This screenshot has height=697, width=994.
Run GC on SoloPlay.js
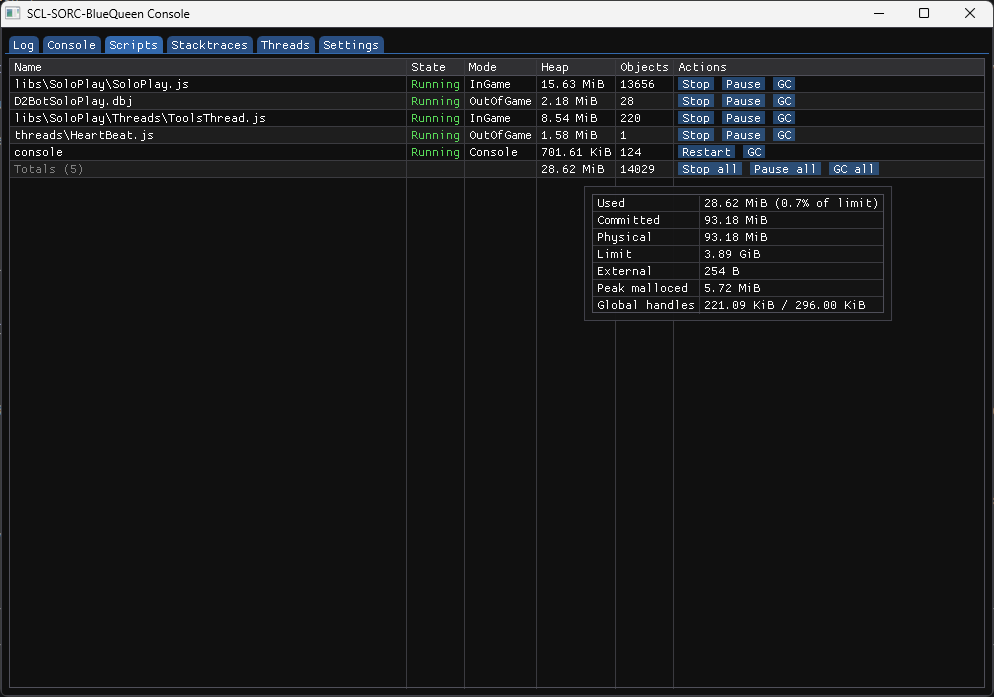[784, 84]
